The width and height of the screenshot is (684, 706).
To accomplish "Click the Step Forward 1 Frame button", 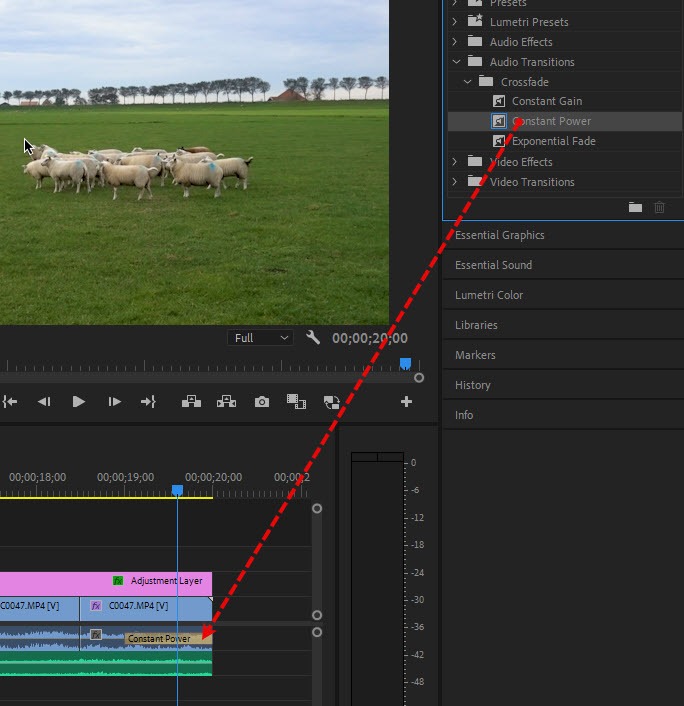I will click(x=114, y=401).
